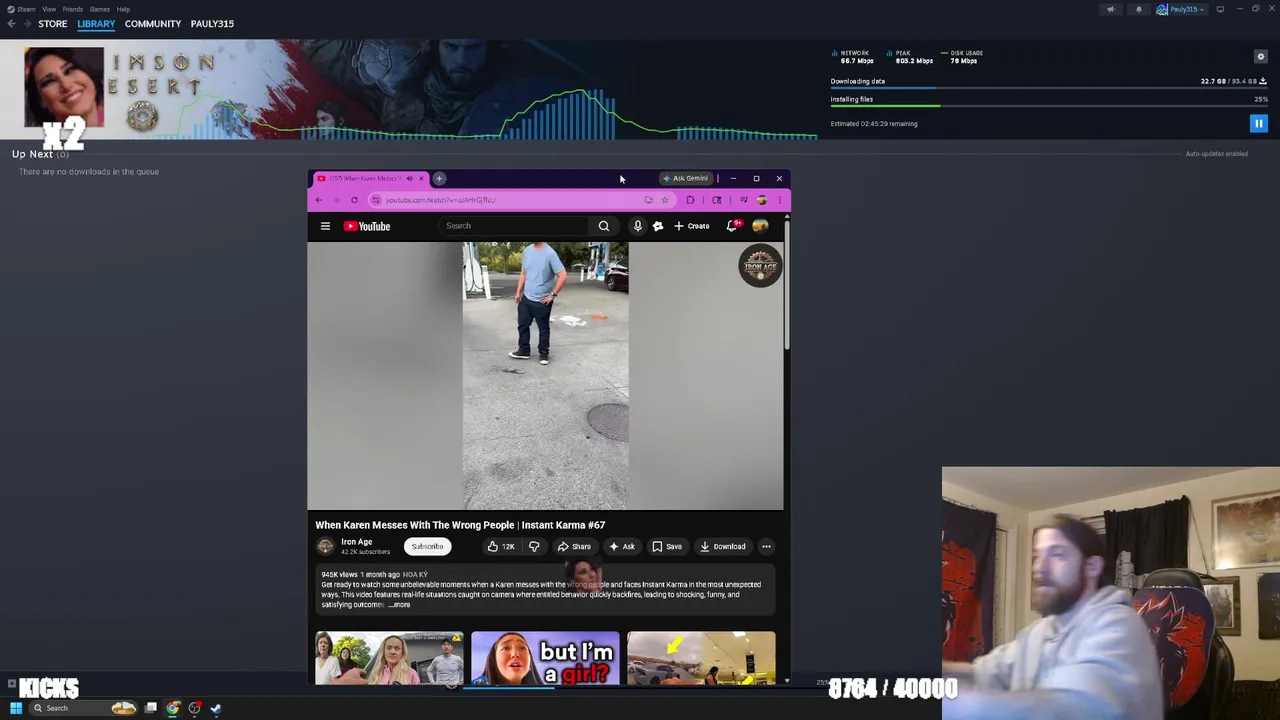Mute the YouTube tab audio icon
This screenshot has width=1280, height=720.
(x=409, y=179)
